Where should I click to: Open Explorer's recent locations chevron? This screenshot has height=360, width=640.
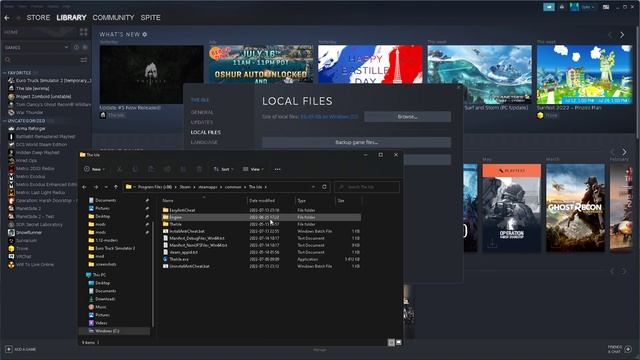[x=106, y=187]
